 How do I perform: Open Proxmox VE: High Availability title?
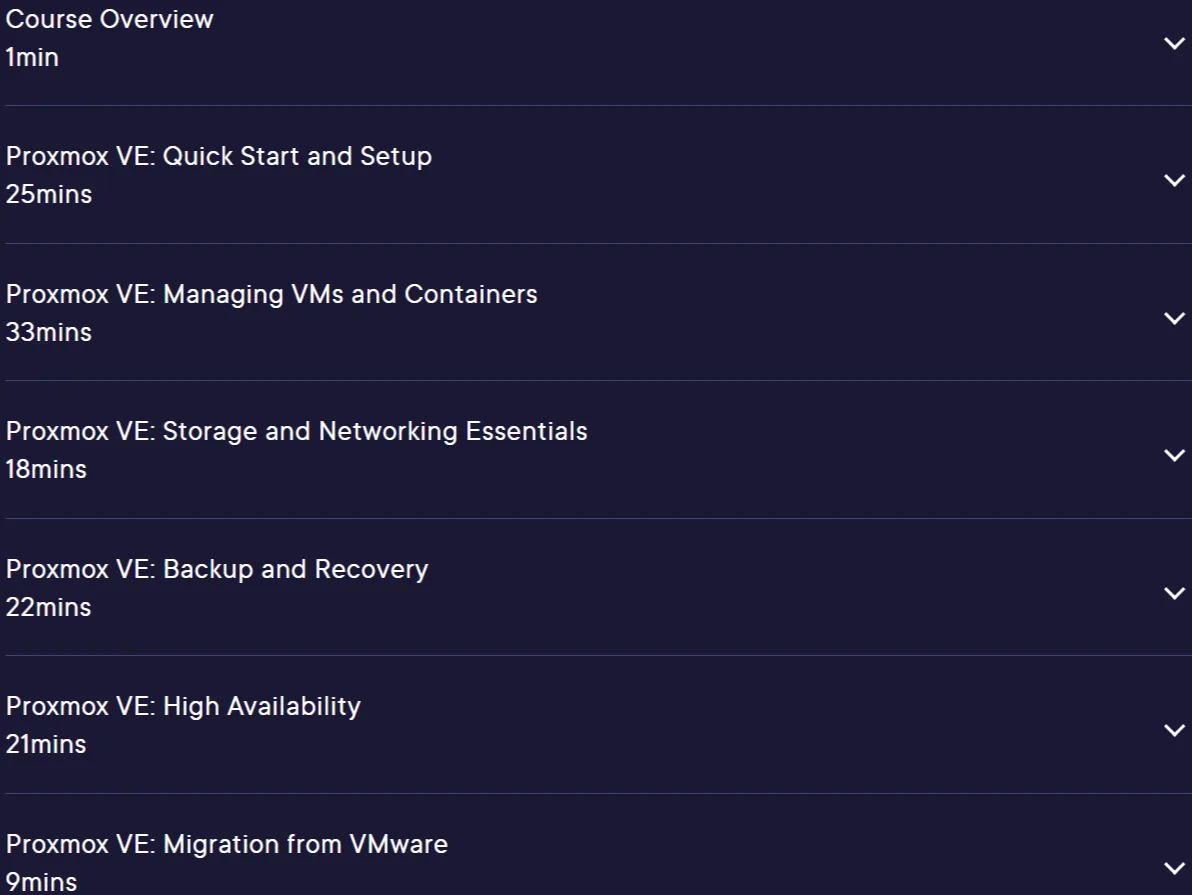point(183,706)
